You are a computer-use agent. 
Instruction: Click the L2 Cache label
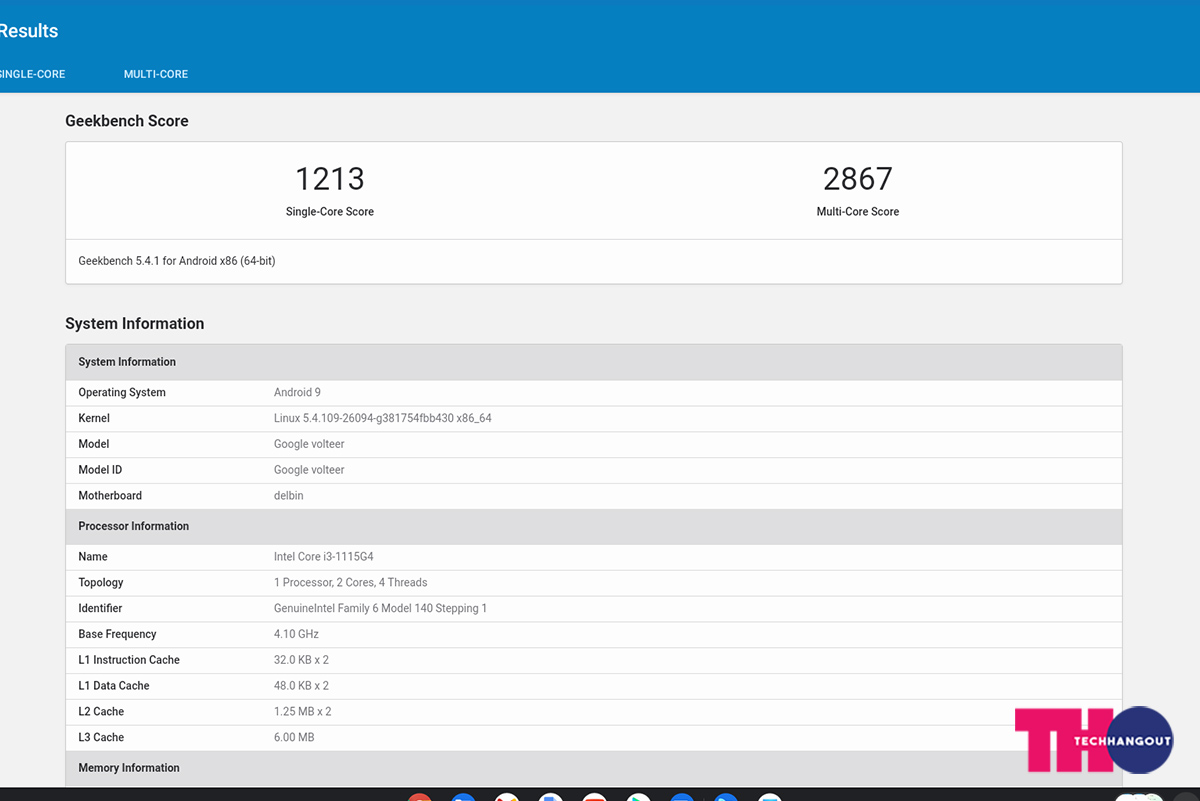click(101, 712)
